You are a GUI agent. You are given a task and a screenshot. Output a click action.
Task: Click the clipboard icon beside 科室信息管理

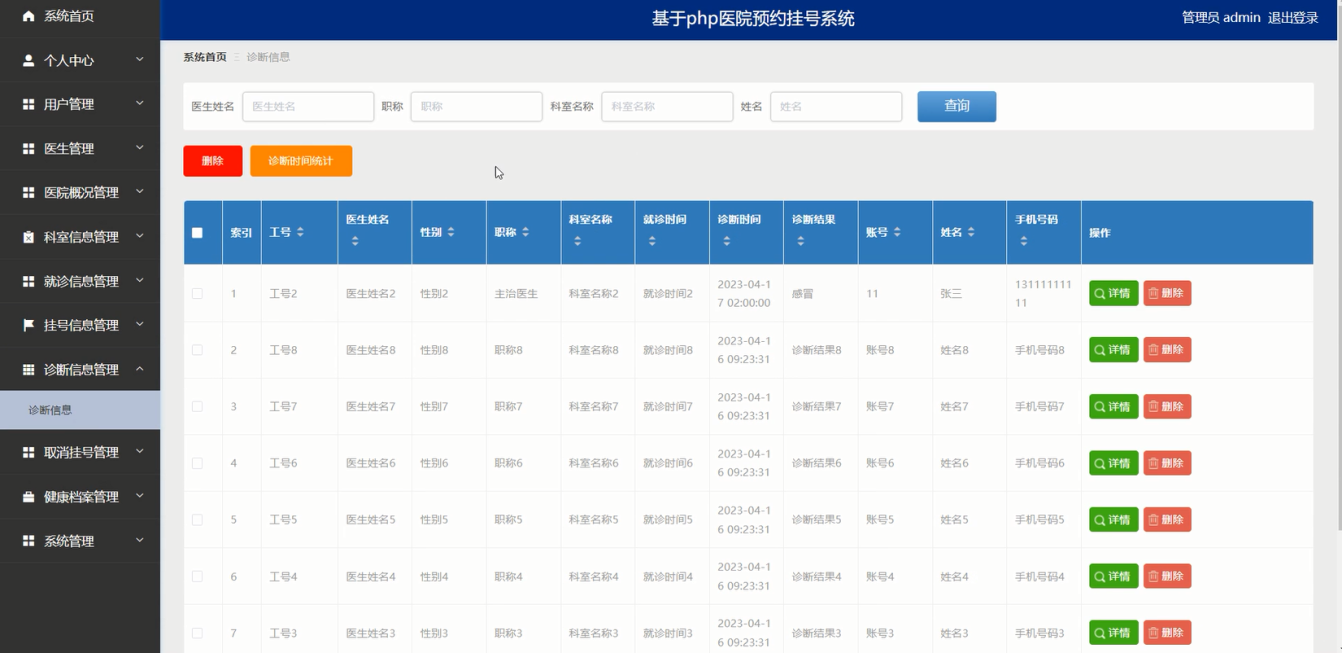(28, 237)
